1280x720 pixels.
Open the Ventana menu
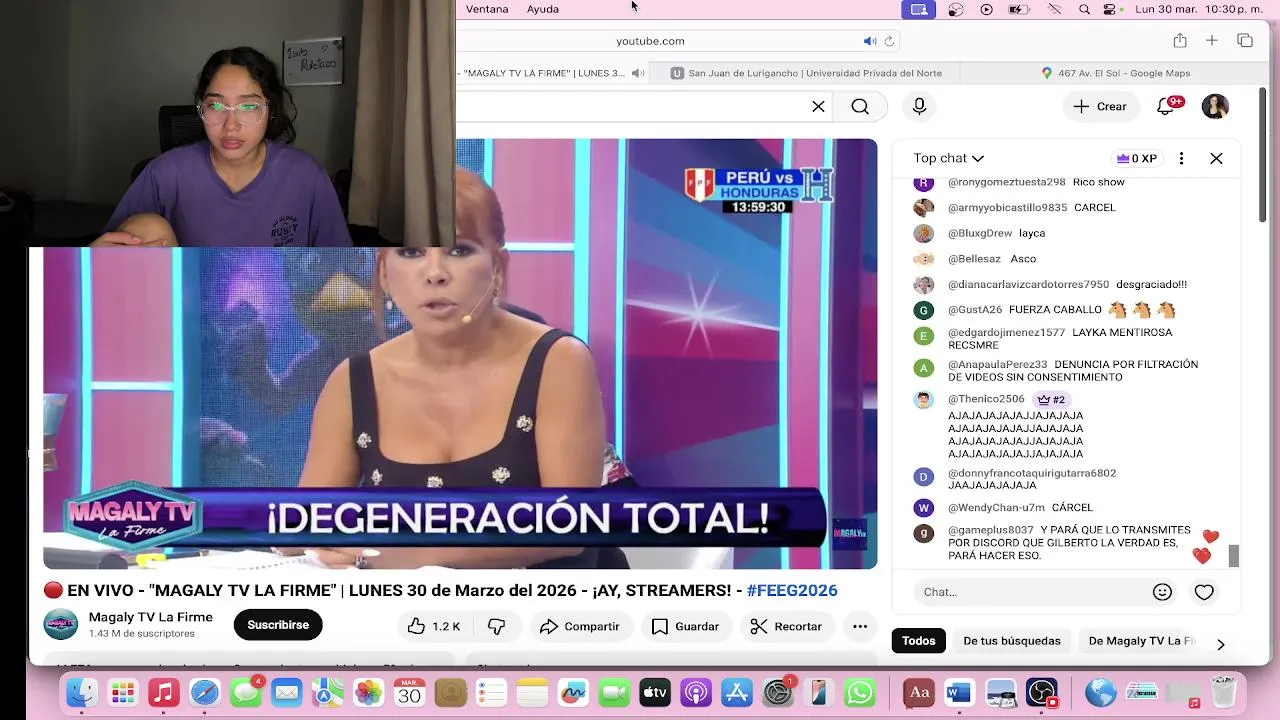(x=487, y=9)
